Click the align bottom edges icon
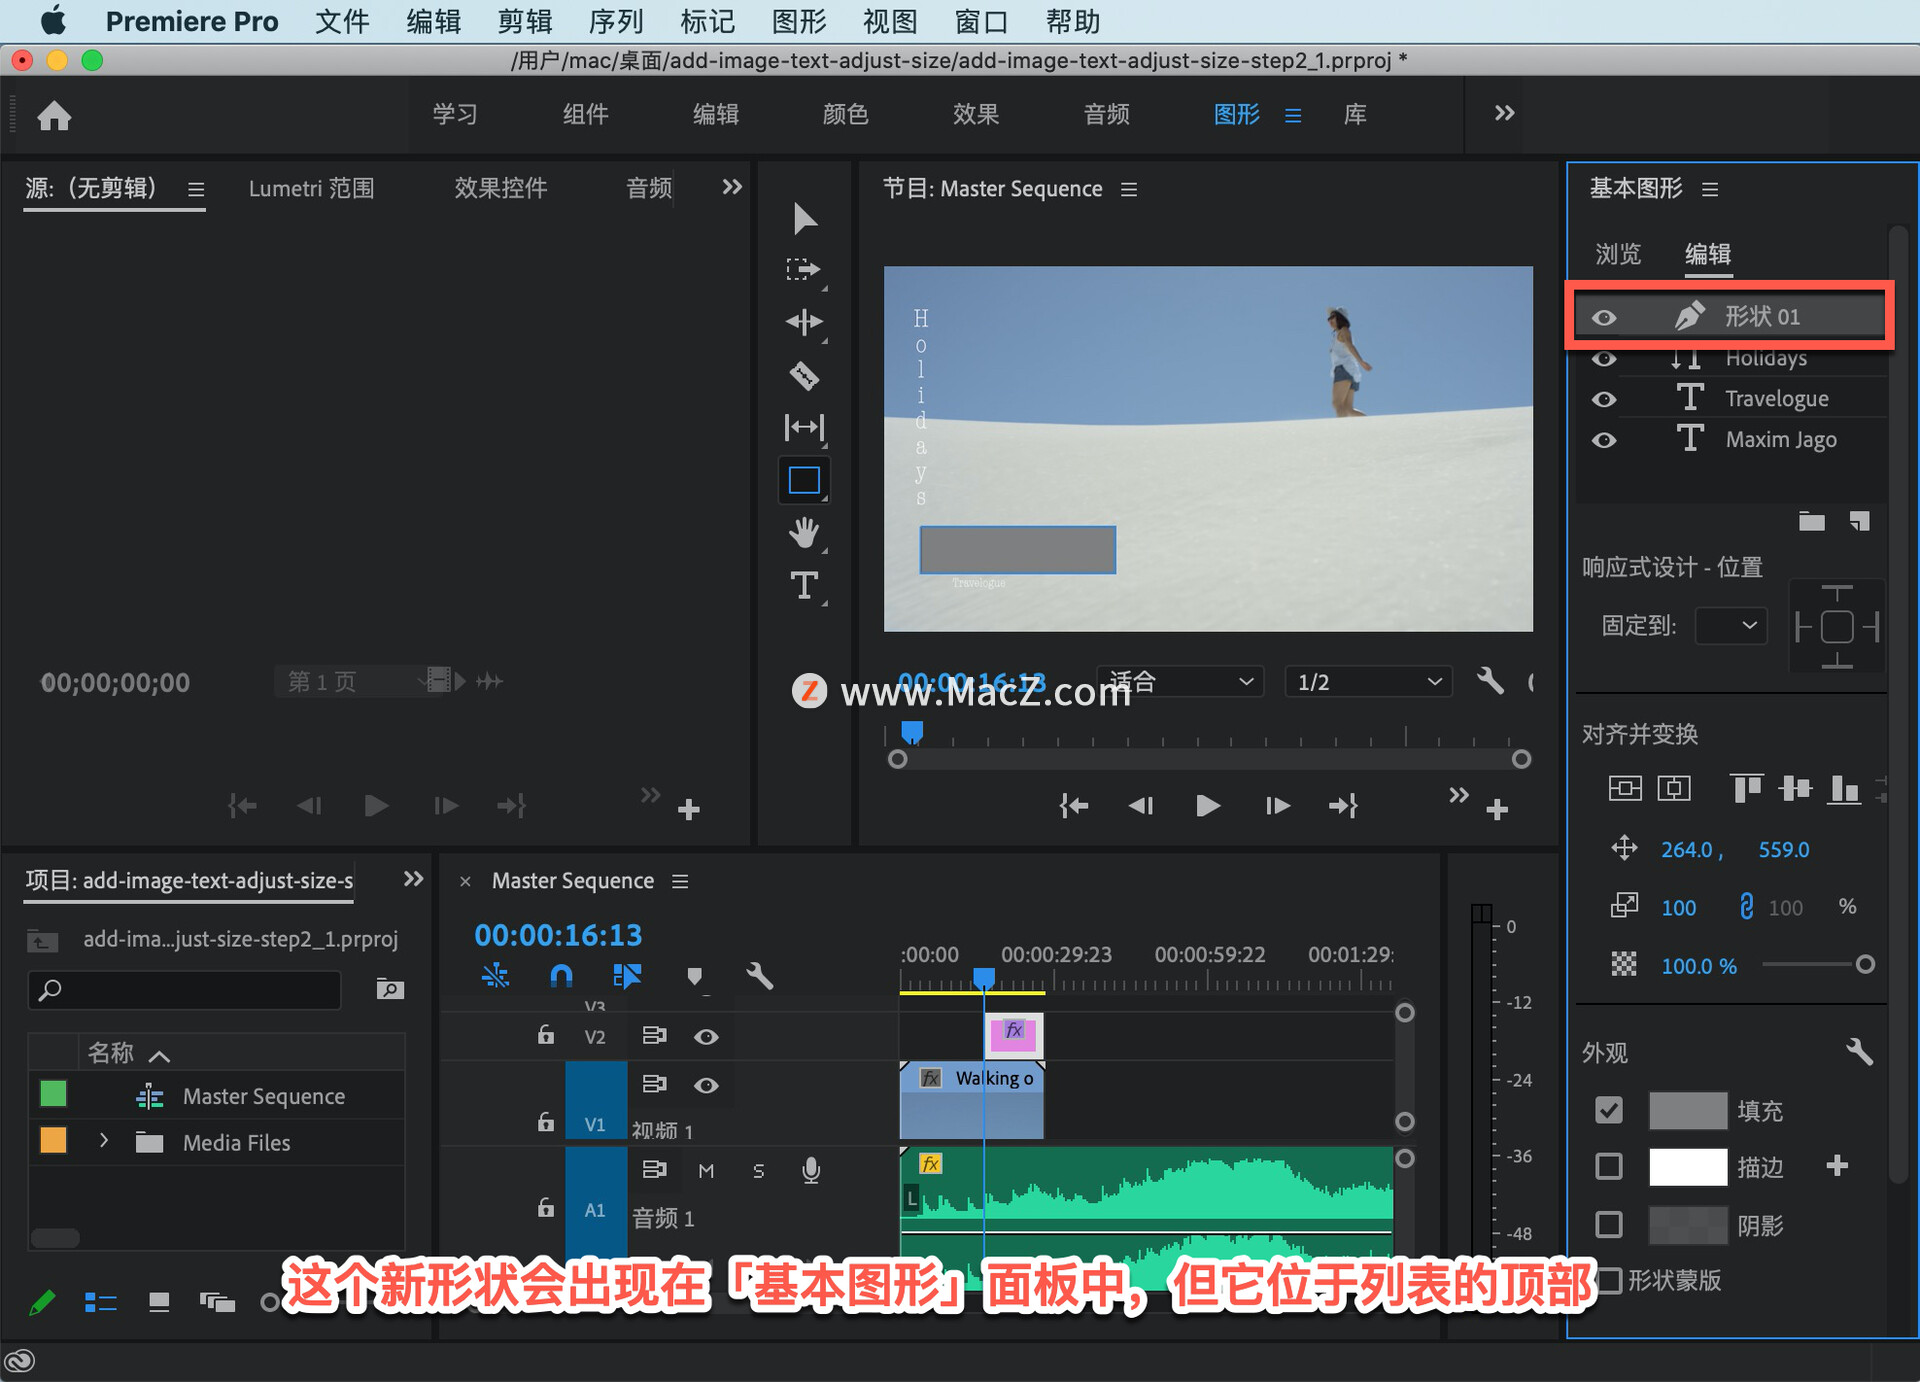Viewport: 1920px width, 1382px height. pos(1844,789)
